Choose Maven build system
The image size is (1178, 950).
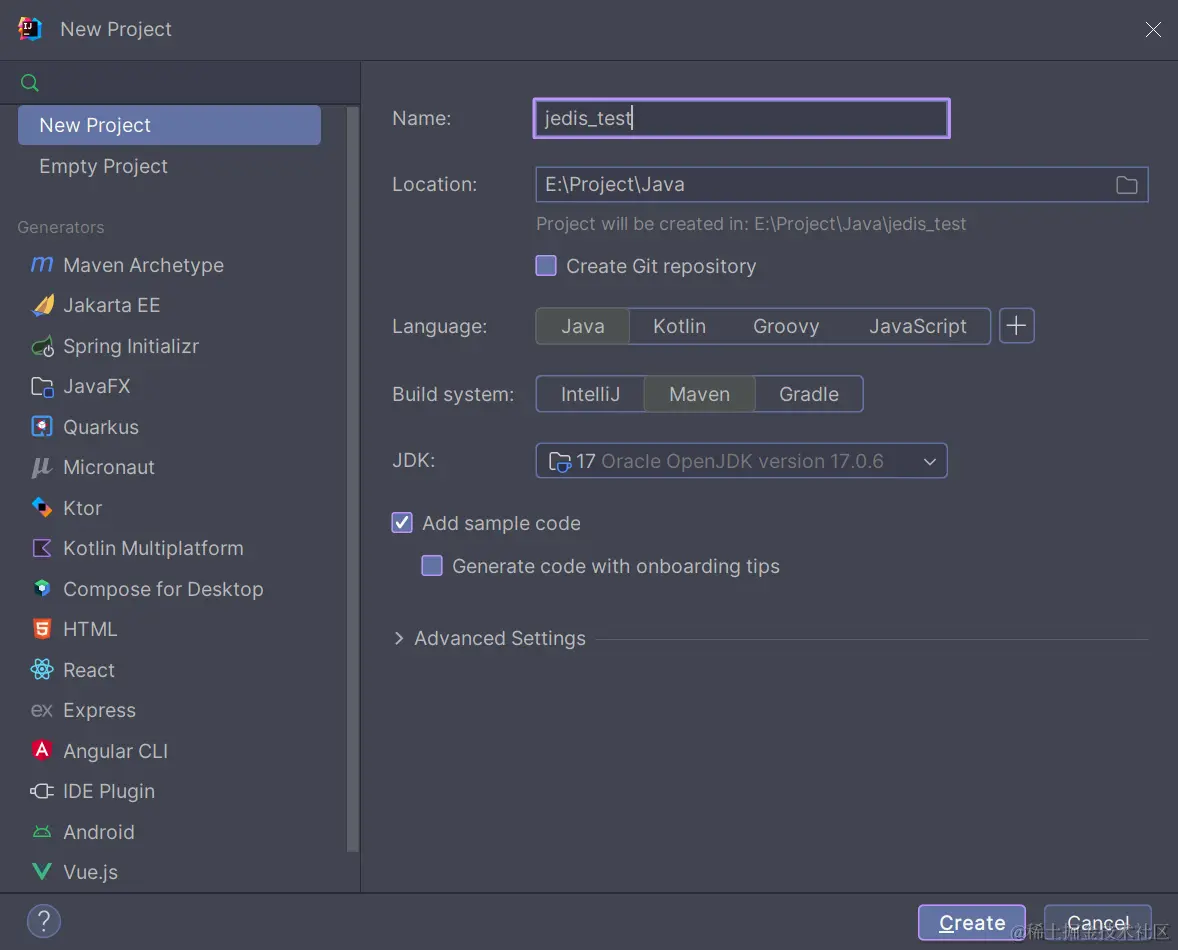point(699,394)
